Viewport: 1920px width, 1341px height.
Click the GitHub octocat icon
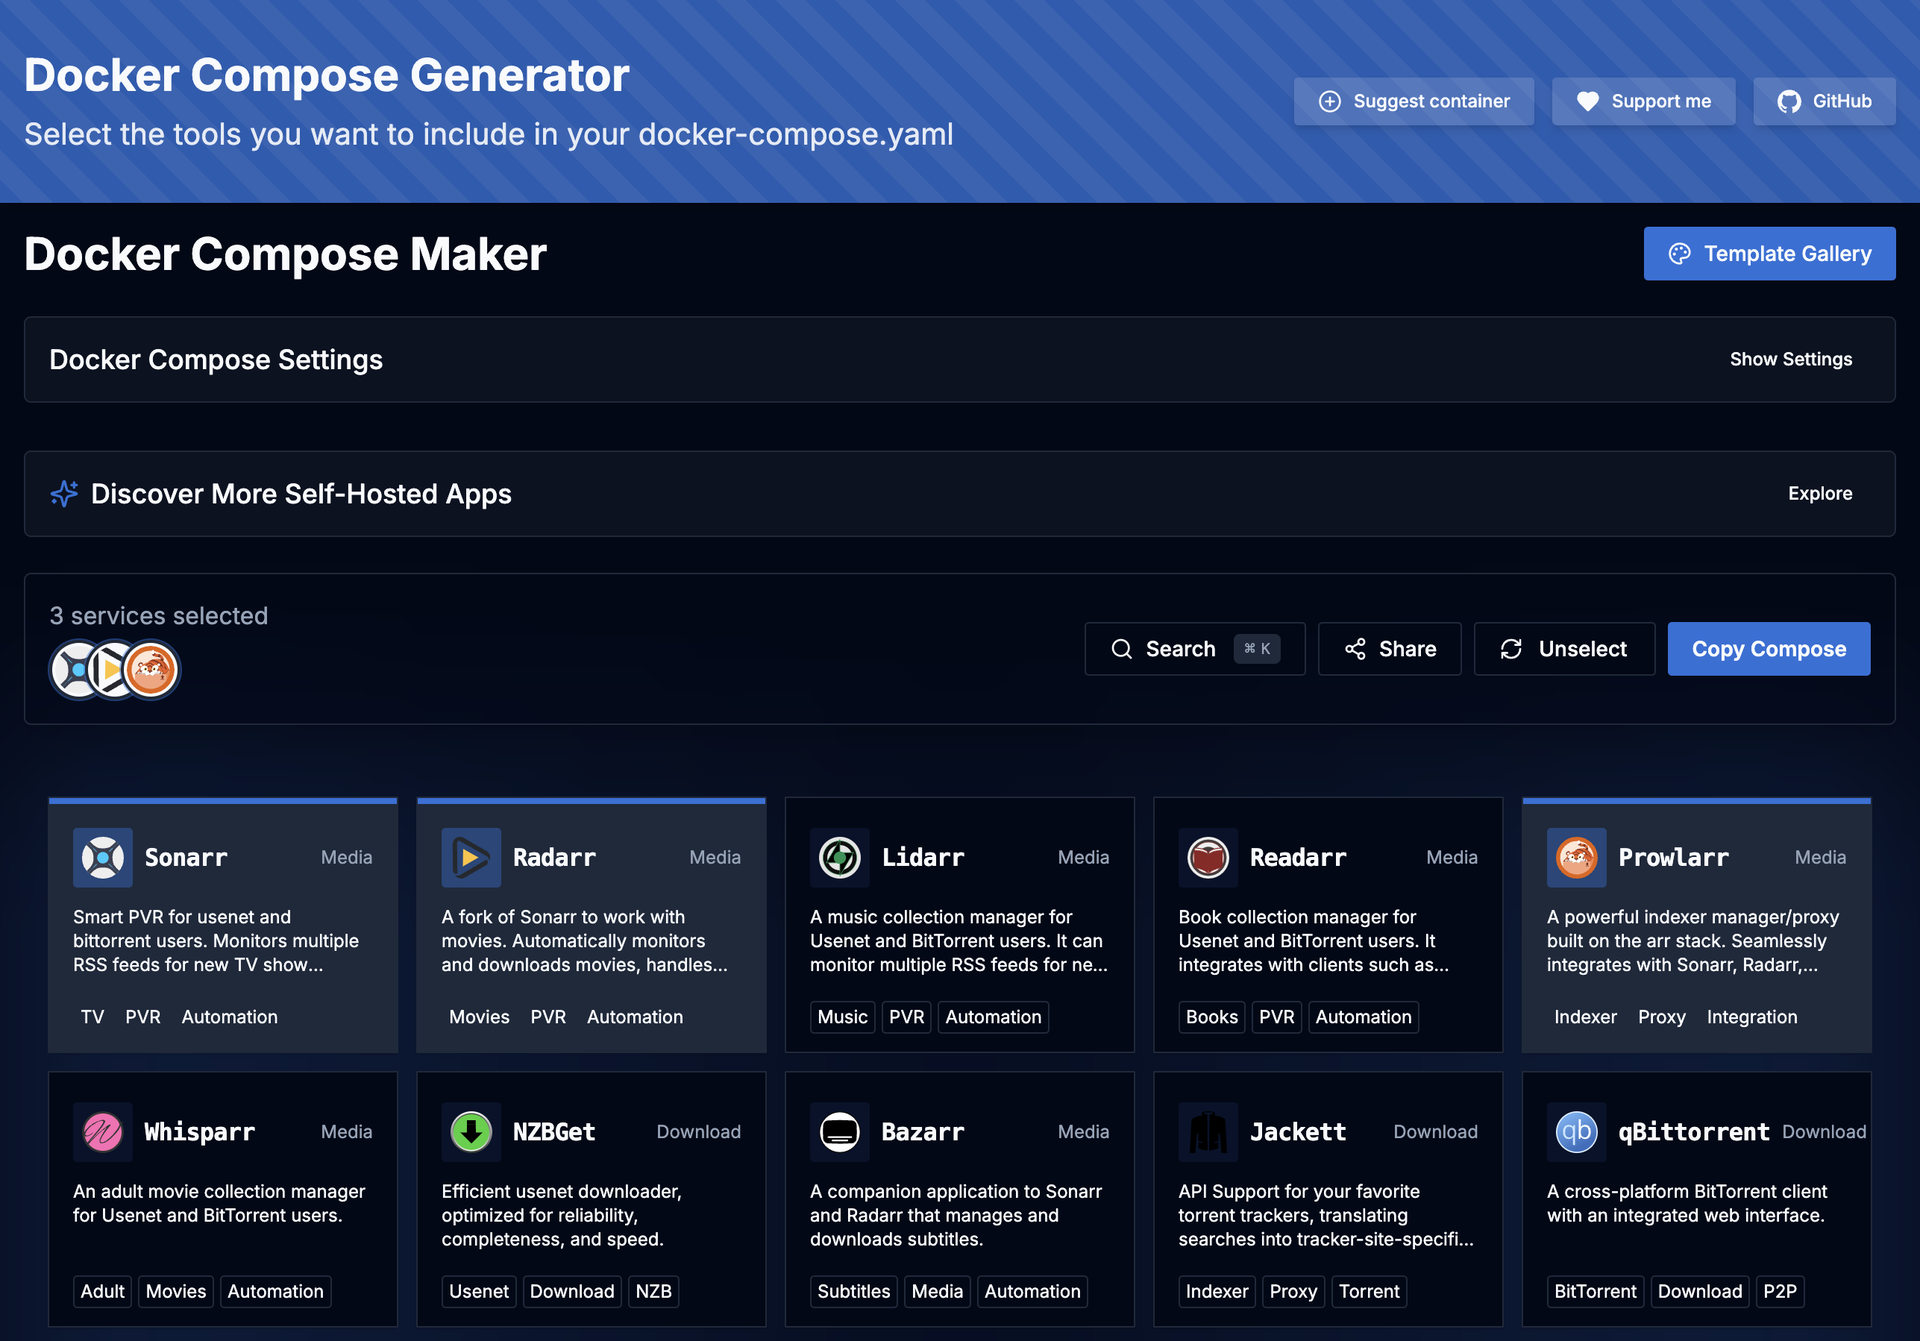1789,101
